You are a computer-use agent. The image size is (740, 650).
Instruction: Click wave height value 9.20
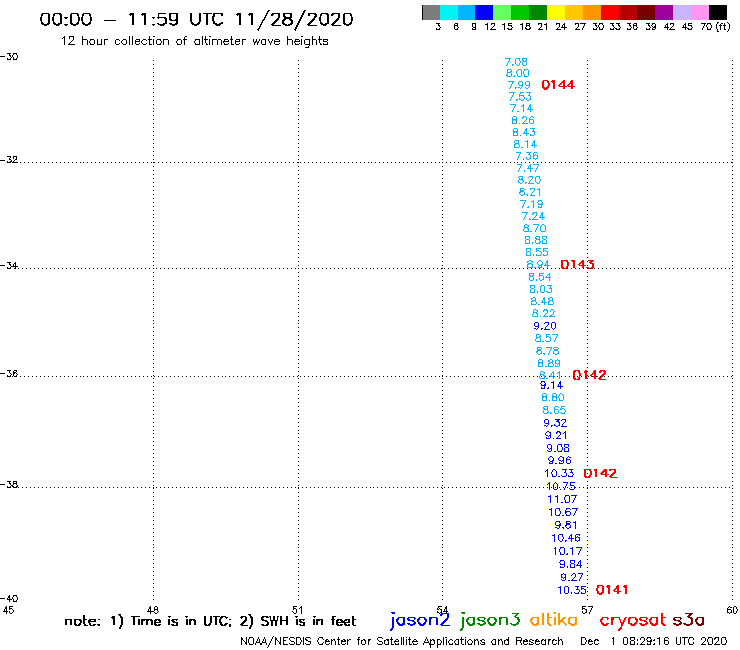(x=545, y=326)
